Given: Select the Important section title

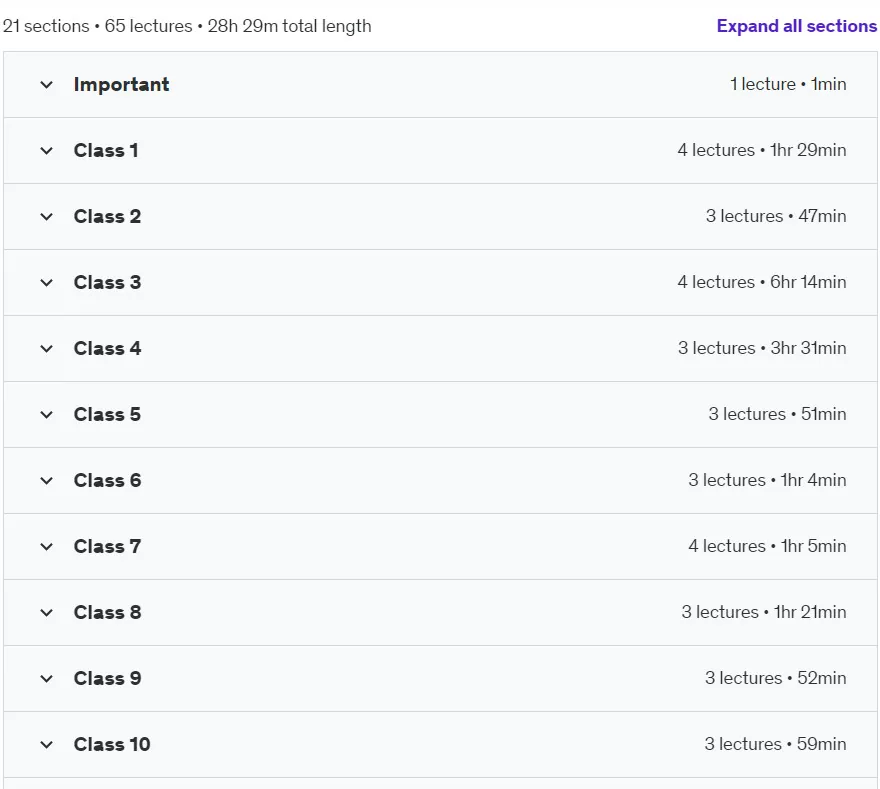Looking at the screenshot, I should [x=121, y=84].
